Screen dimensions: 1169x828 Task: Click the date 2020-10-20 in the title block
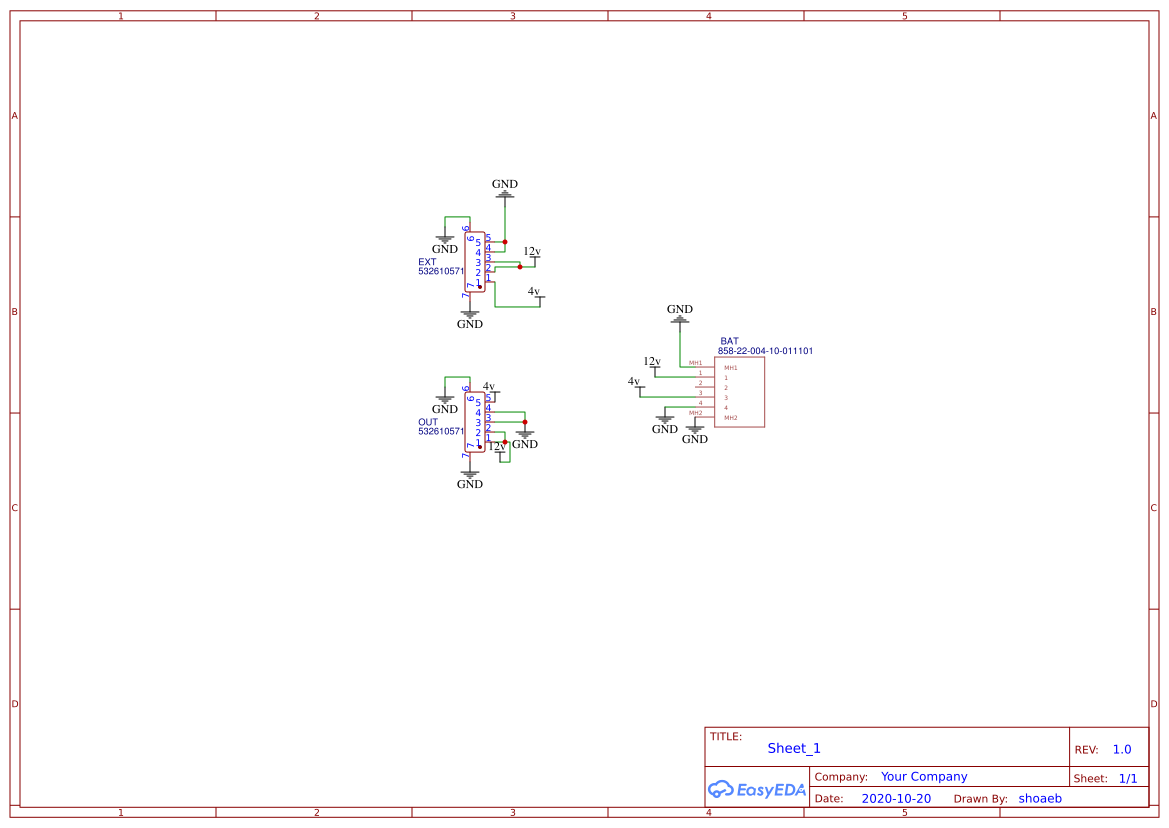click(896, 798)
